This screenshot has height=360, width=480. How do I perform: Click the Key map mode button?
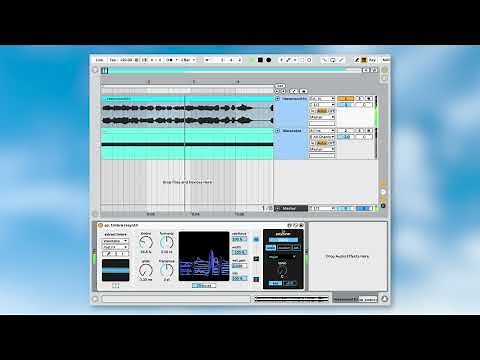(372, 60)
